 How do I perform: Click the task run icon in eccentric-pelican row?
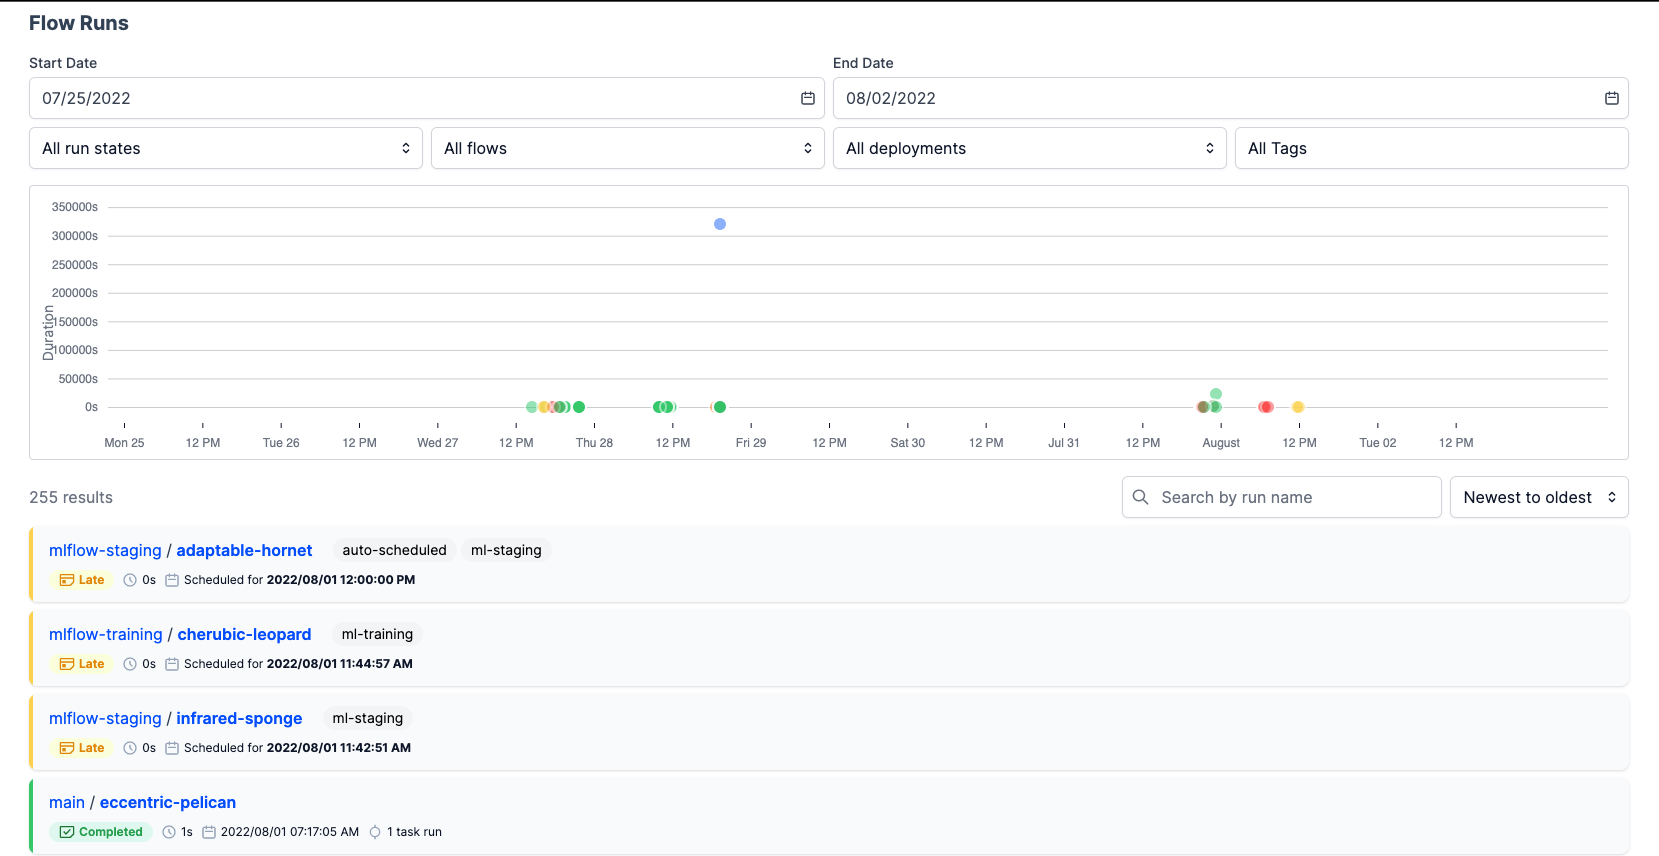[x=375, y=832]
